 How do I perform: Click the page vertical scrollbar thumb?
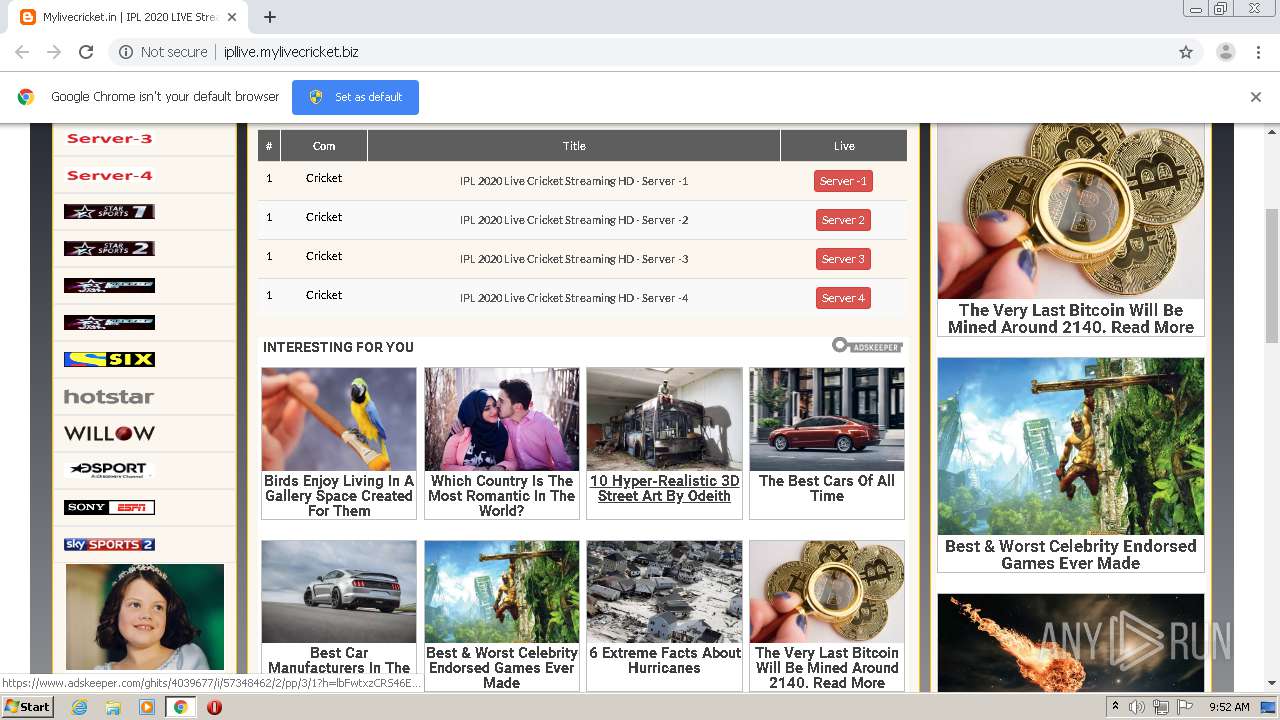coord(1272,276)
